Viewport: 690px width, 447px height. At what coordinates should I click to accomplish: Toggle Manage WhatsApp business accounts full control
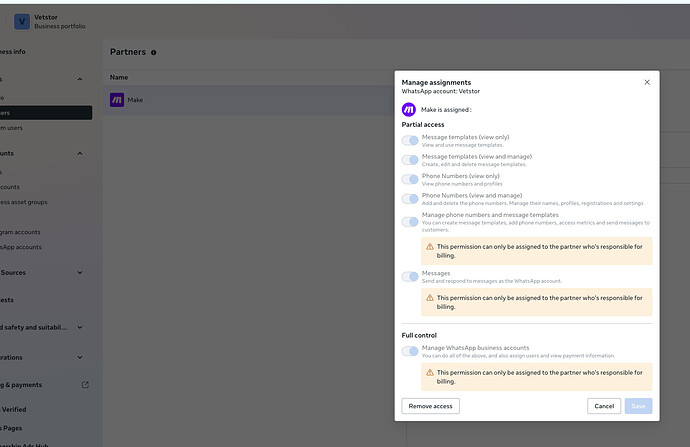[410, 351]
